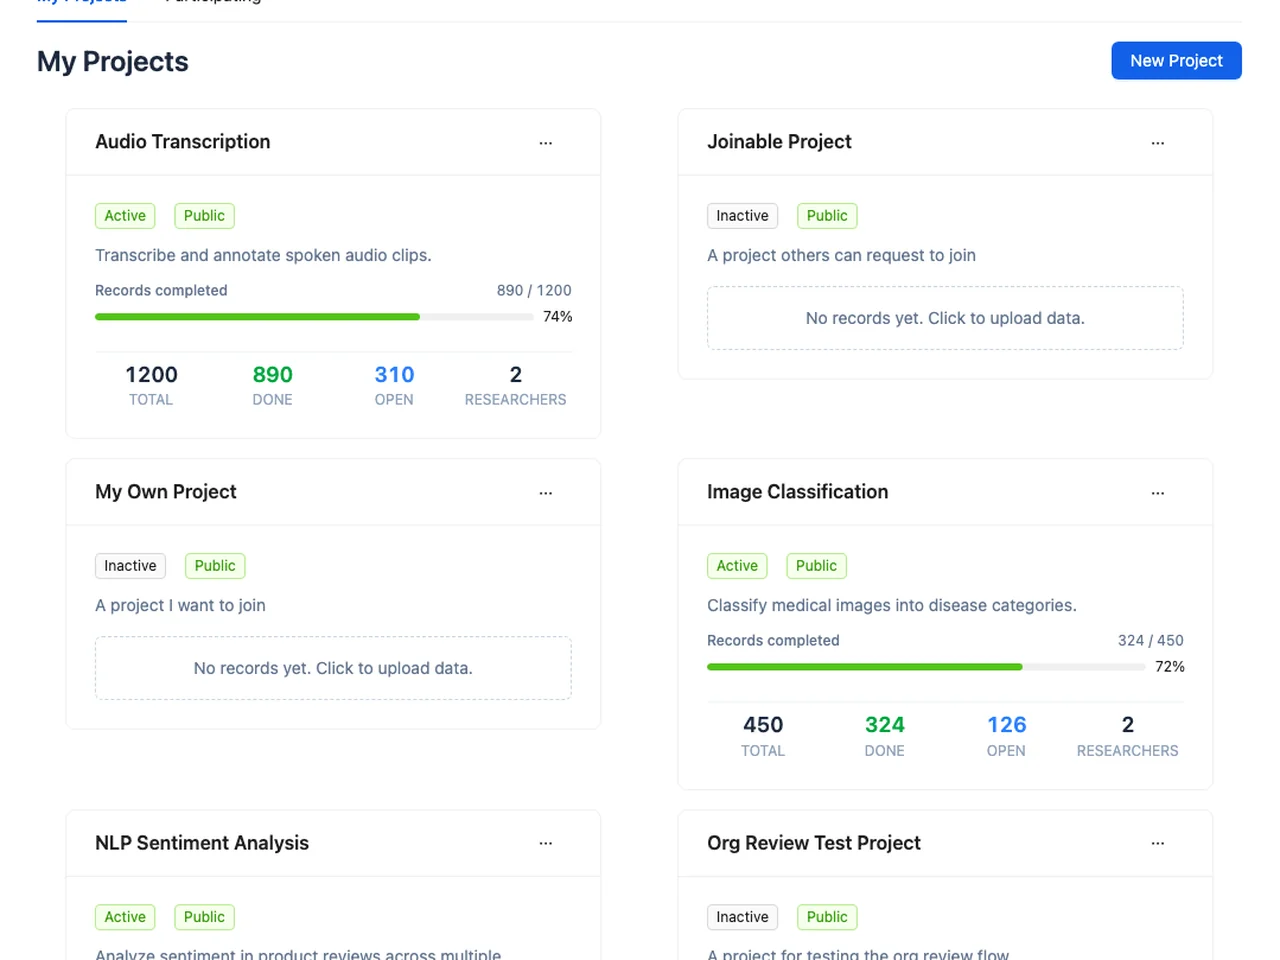Click the Active tag on Image Classification
Screen dimensions: 1280x960
(x=737, y=566)
